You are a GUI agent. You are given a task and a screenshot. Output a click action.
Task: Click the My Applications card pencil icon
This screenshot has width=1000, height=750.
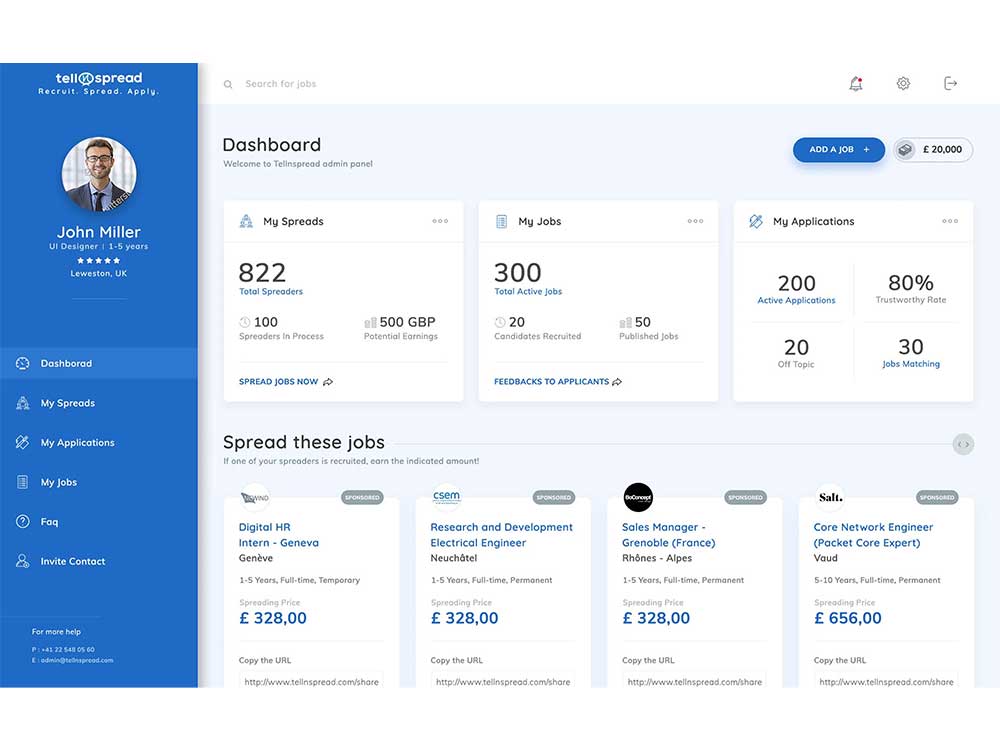click(x=756, y=221)
